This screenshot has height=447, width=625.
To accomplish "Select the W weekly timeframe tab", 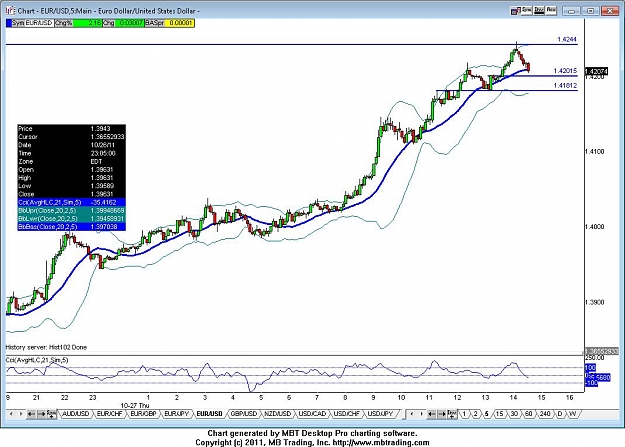I will click(x=572, y=414).
